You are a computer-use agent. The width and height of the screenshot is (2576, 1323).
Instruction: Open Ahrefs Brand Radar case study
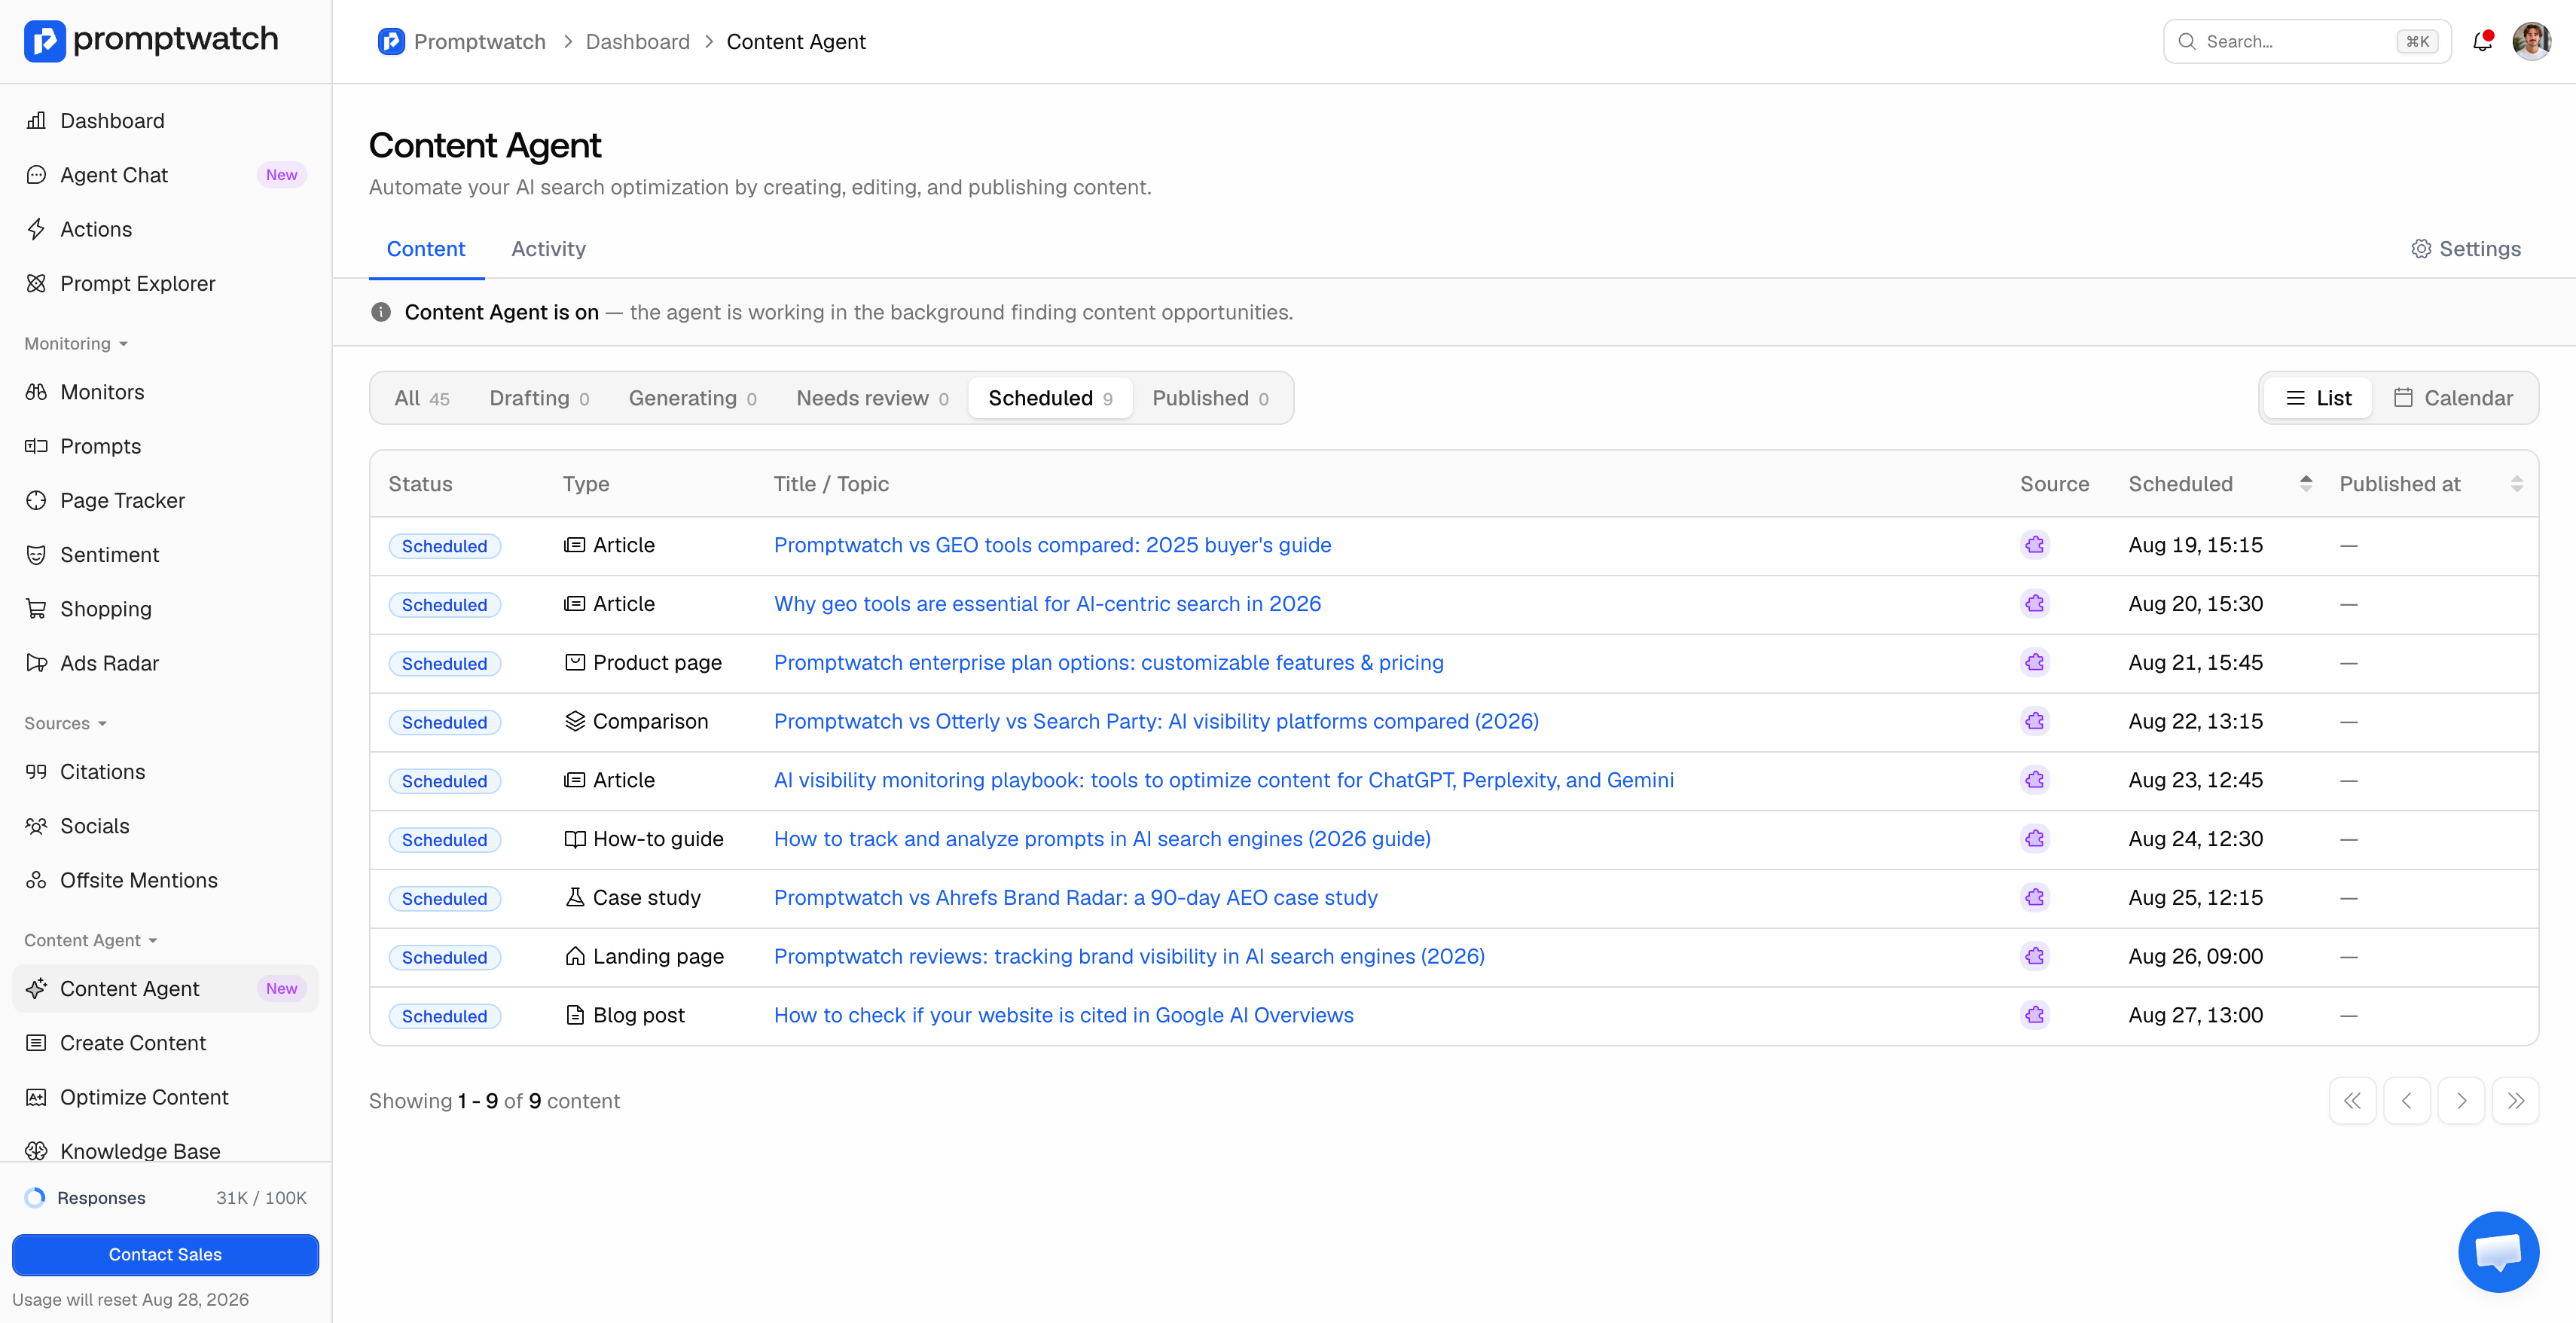pyautogui.click(x=1075, y=898)
